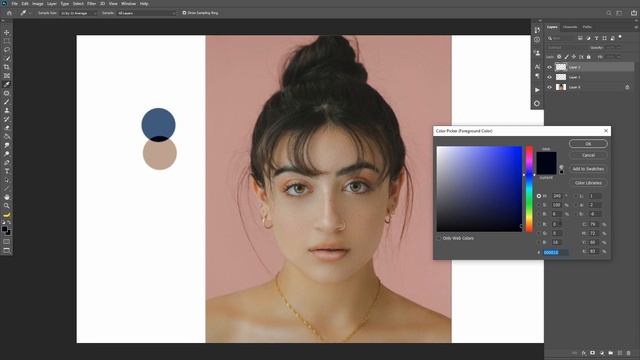Click the lock all pixels icon
The width and height of the screenshot is (640, 360).
(x=588, y=57)
